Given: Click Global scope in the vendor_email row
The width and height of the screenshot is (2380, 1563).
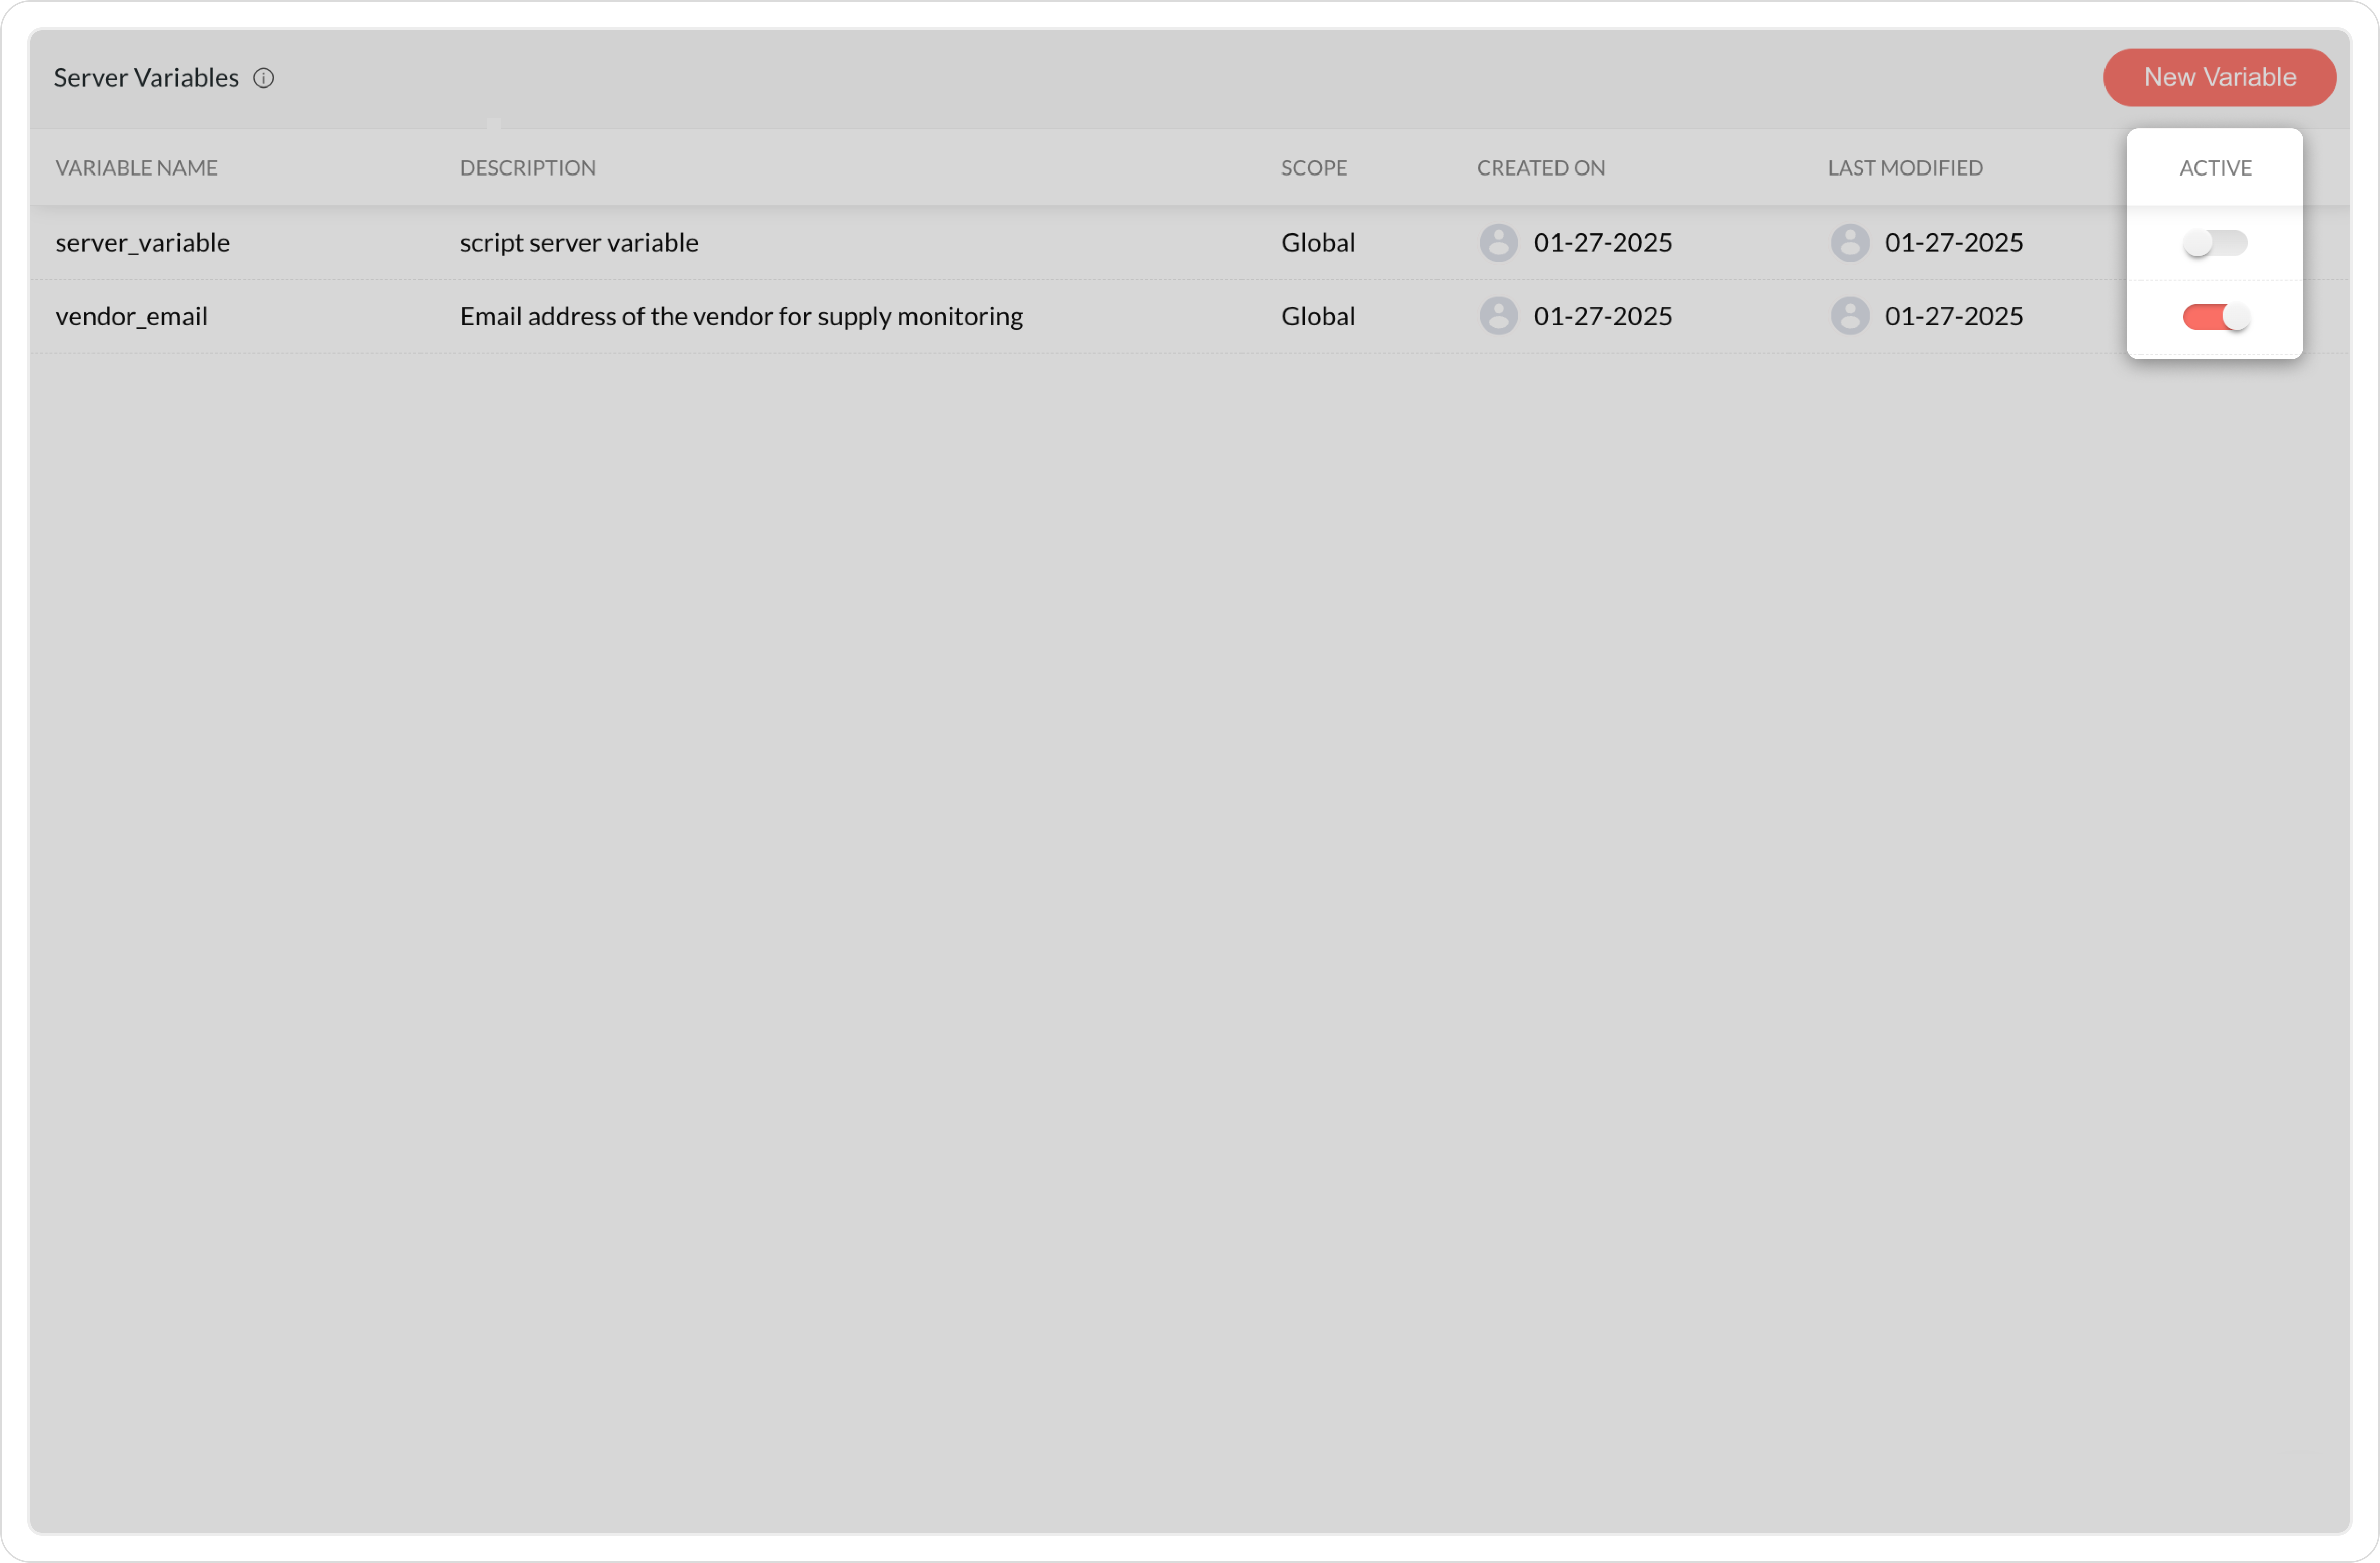Looking at the screenshot, I should [x=1317, y=316].
